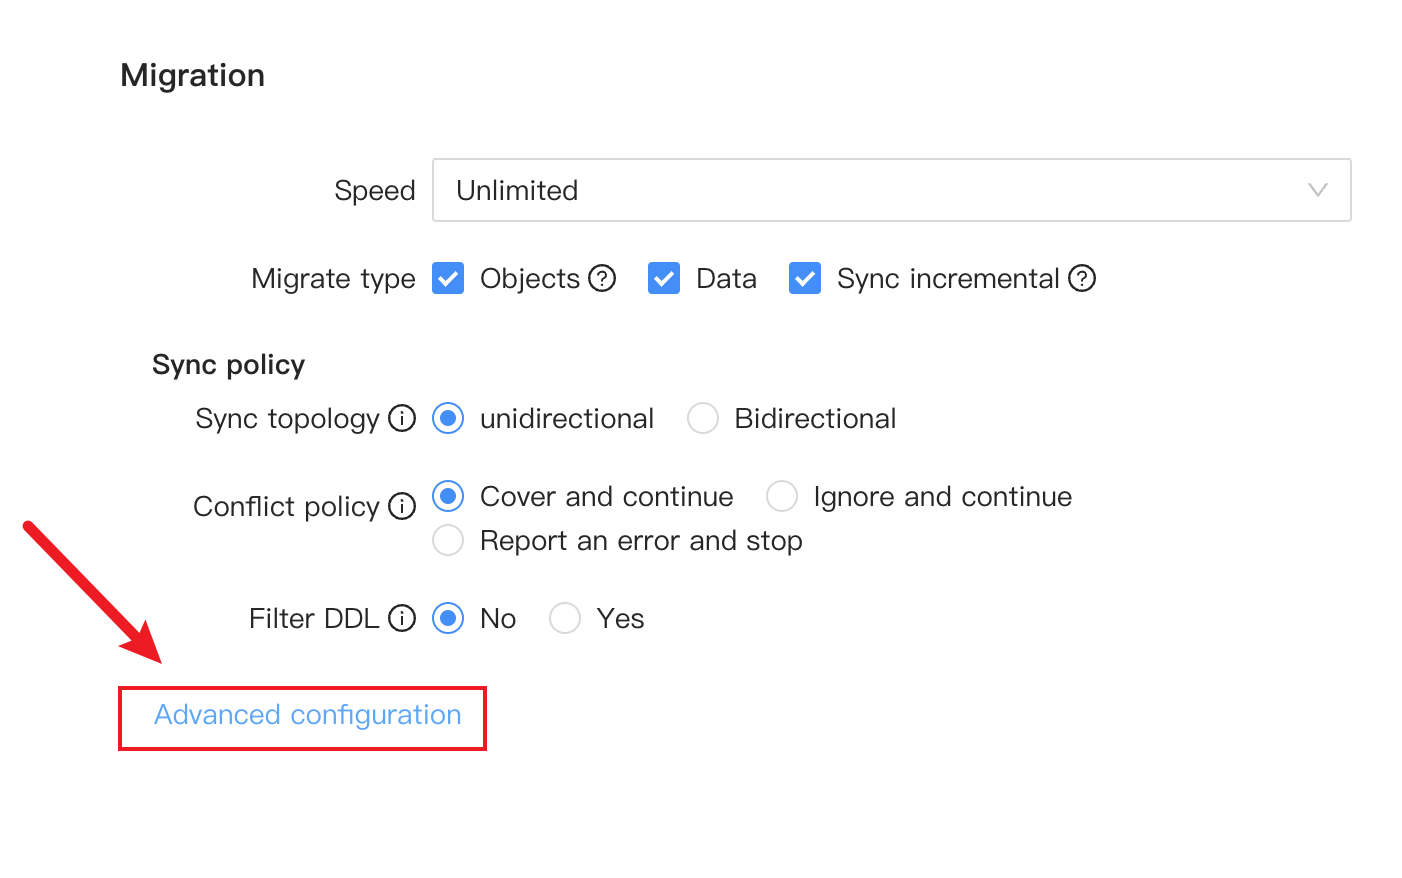
Task: Open the Conflict policy info icon
Action: tap(402, 506)
